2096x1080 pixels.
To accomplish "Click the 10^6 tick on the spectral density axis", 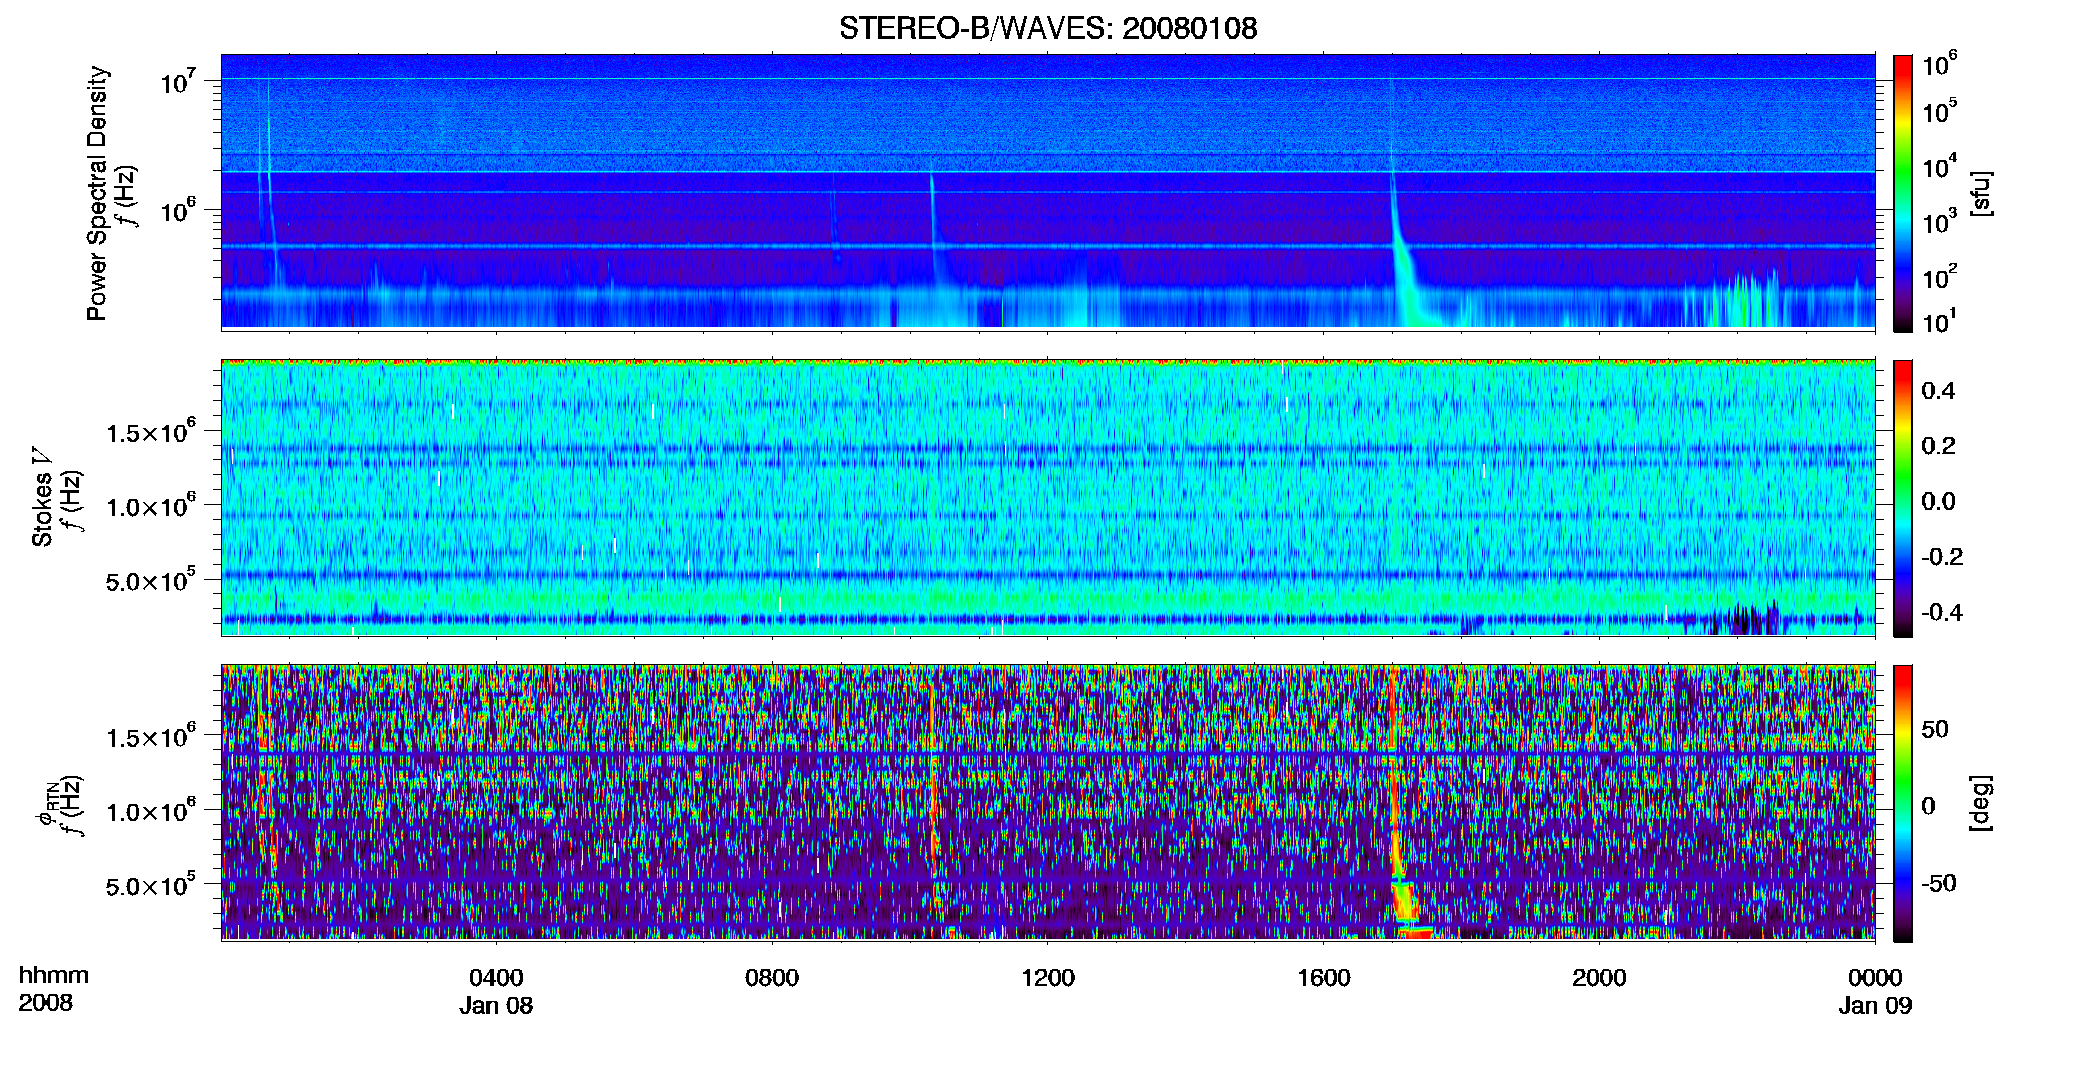I will pos(179,211).
